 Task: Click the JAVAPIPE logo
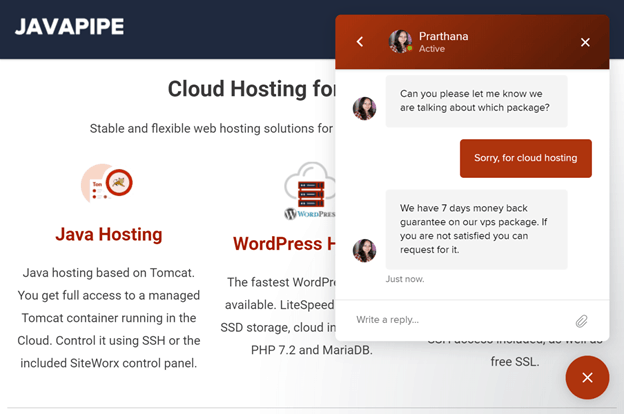[69, 27]
